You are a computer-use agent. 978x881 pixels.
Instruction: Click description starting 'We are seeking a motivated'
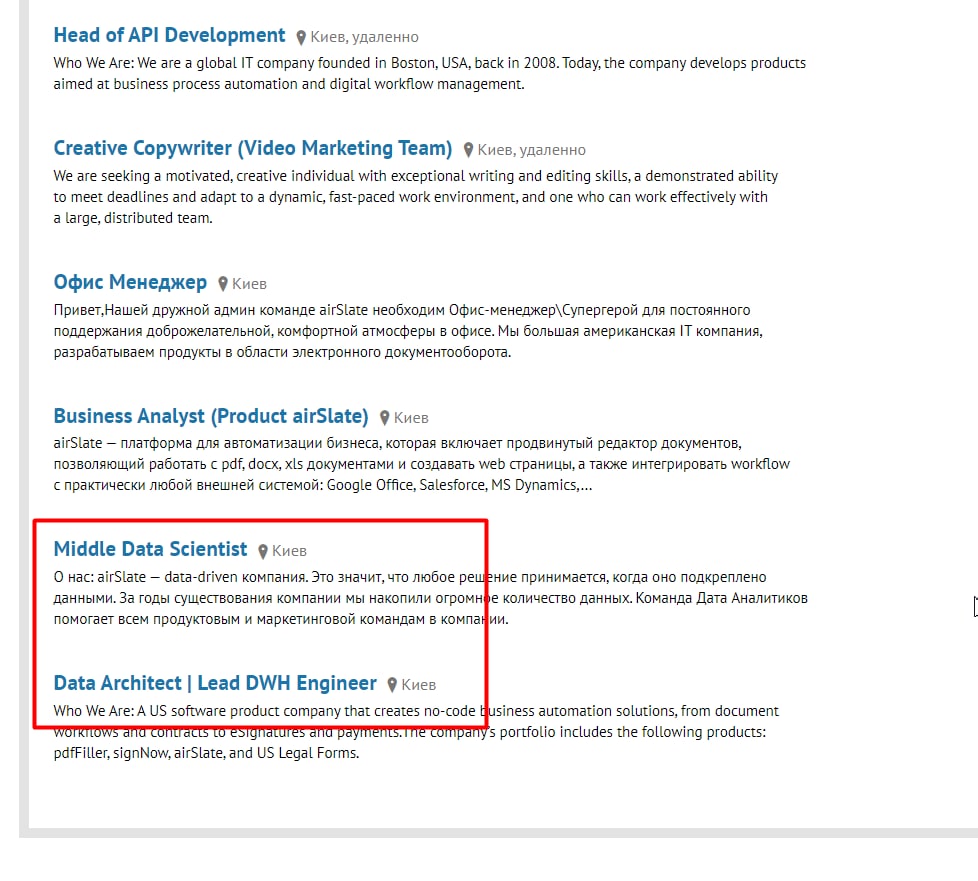[416, 197]
